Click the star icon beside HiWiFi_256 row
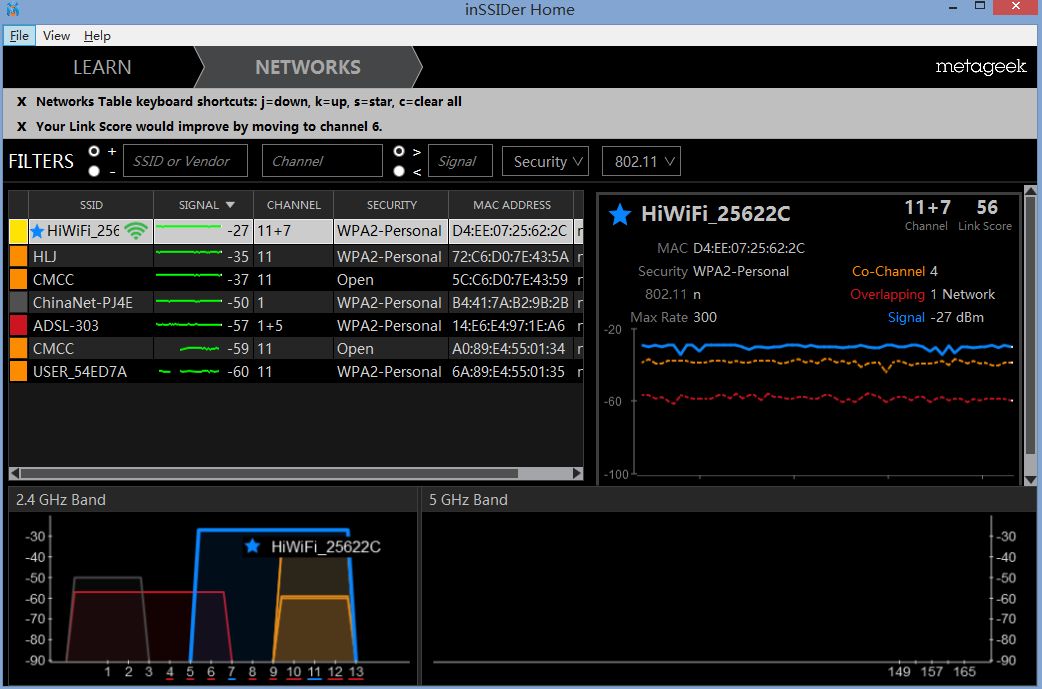Image resolution: width=1042 pixels, height=689 pixels. [37, 231]
